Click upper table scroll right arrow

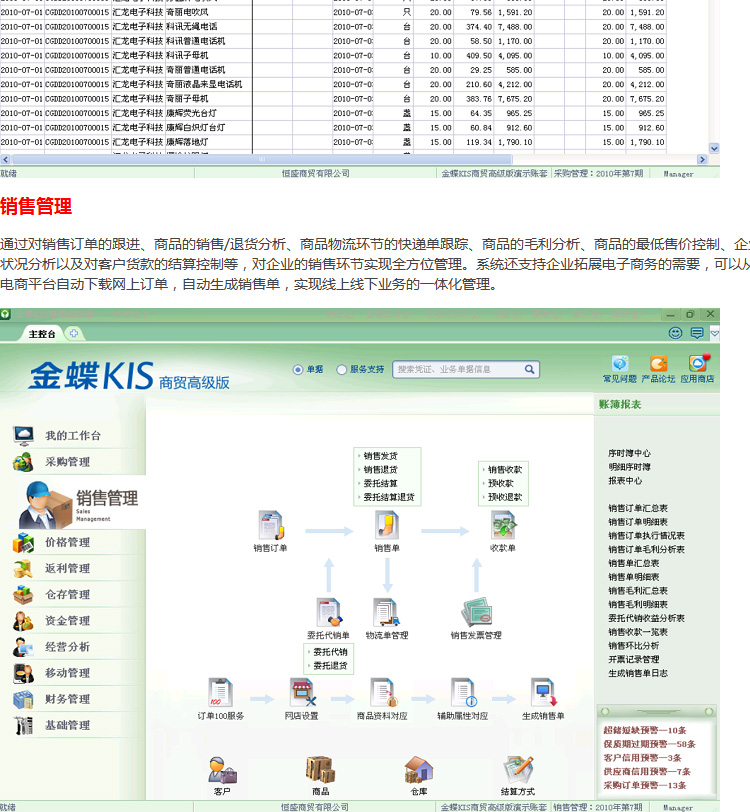(x=702, y=160)
